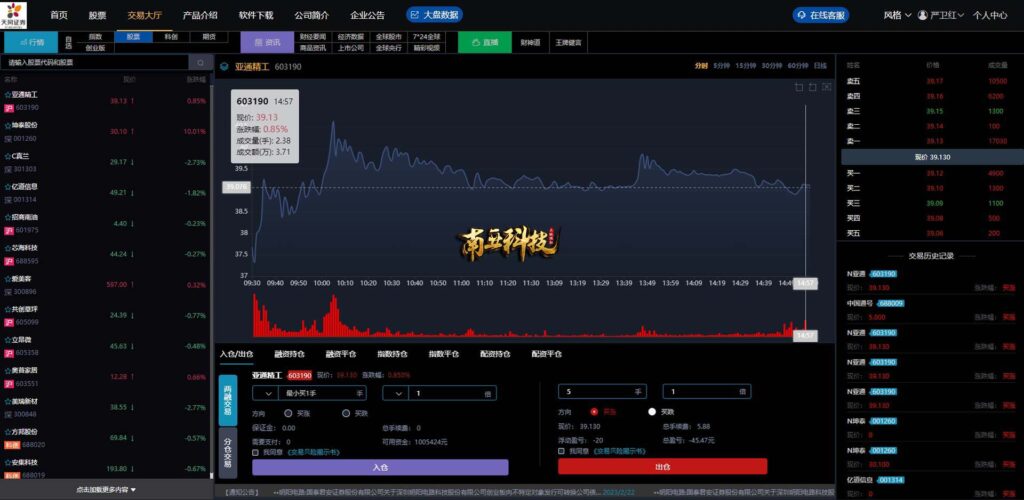
Task: Click the first chart zoom tool icon
Action: coord(798,87)
